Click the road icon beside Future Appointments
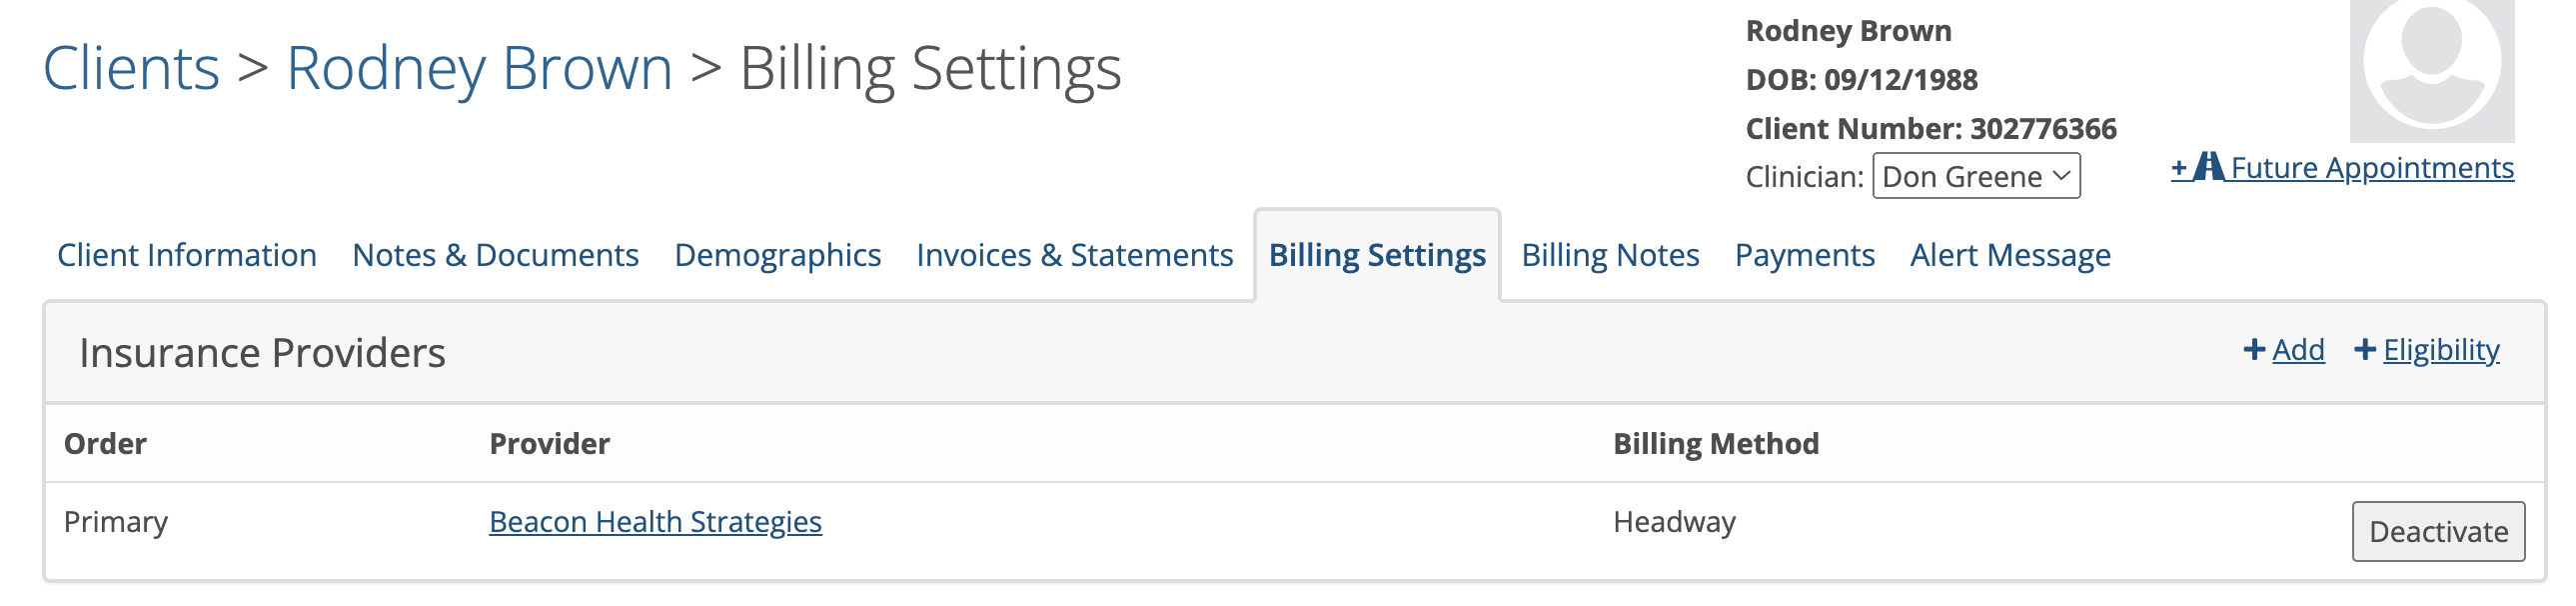The height and width of the screenshot is (606, 2576). point(2208,167)
